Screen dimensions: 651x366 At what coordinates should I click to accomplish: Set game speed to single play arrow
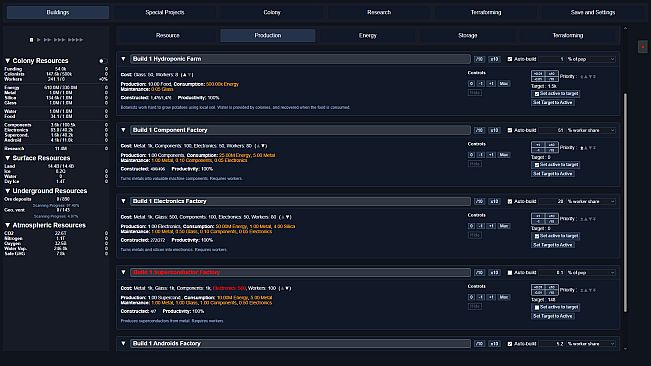[39, 40]
